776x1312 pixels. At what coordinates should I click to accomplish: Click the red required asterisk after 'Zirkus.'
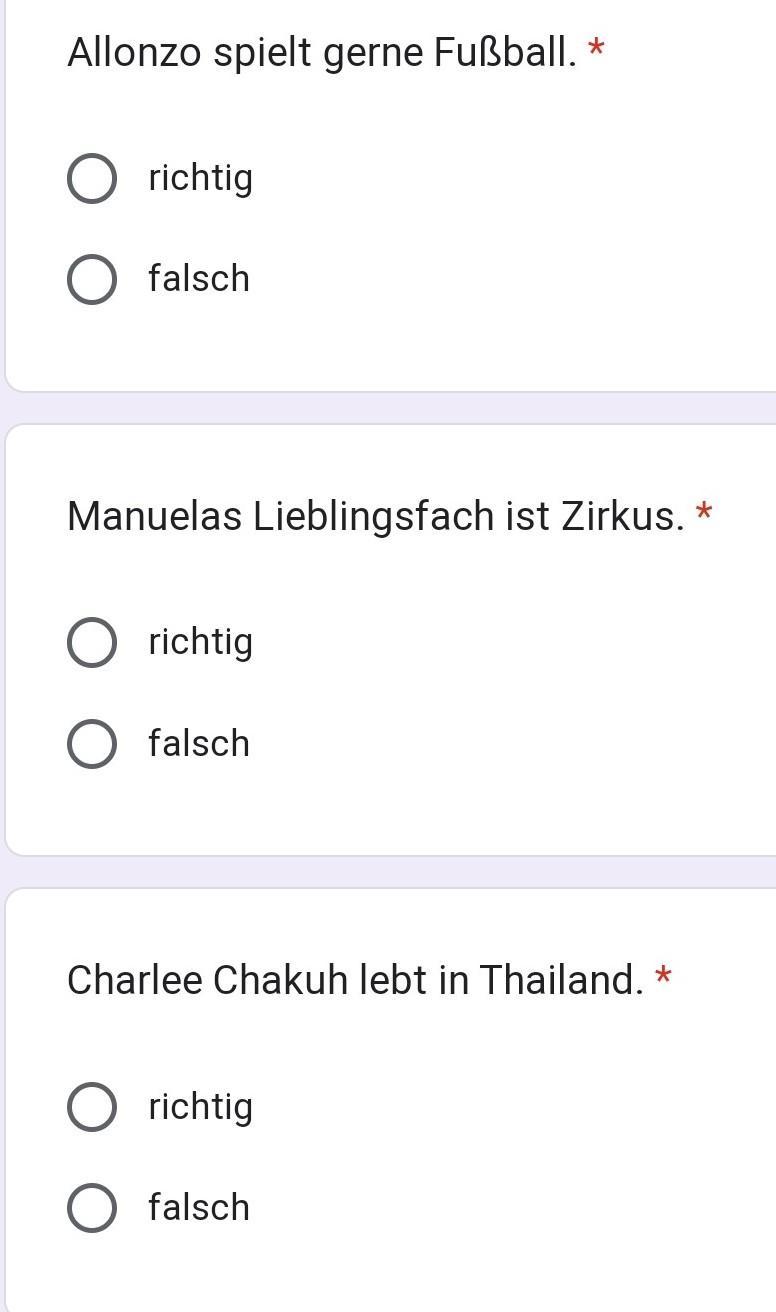coord(704,513)
